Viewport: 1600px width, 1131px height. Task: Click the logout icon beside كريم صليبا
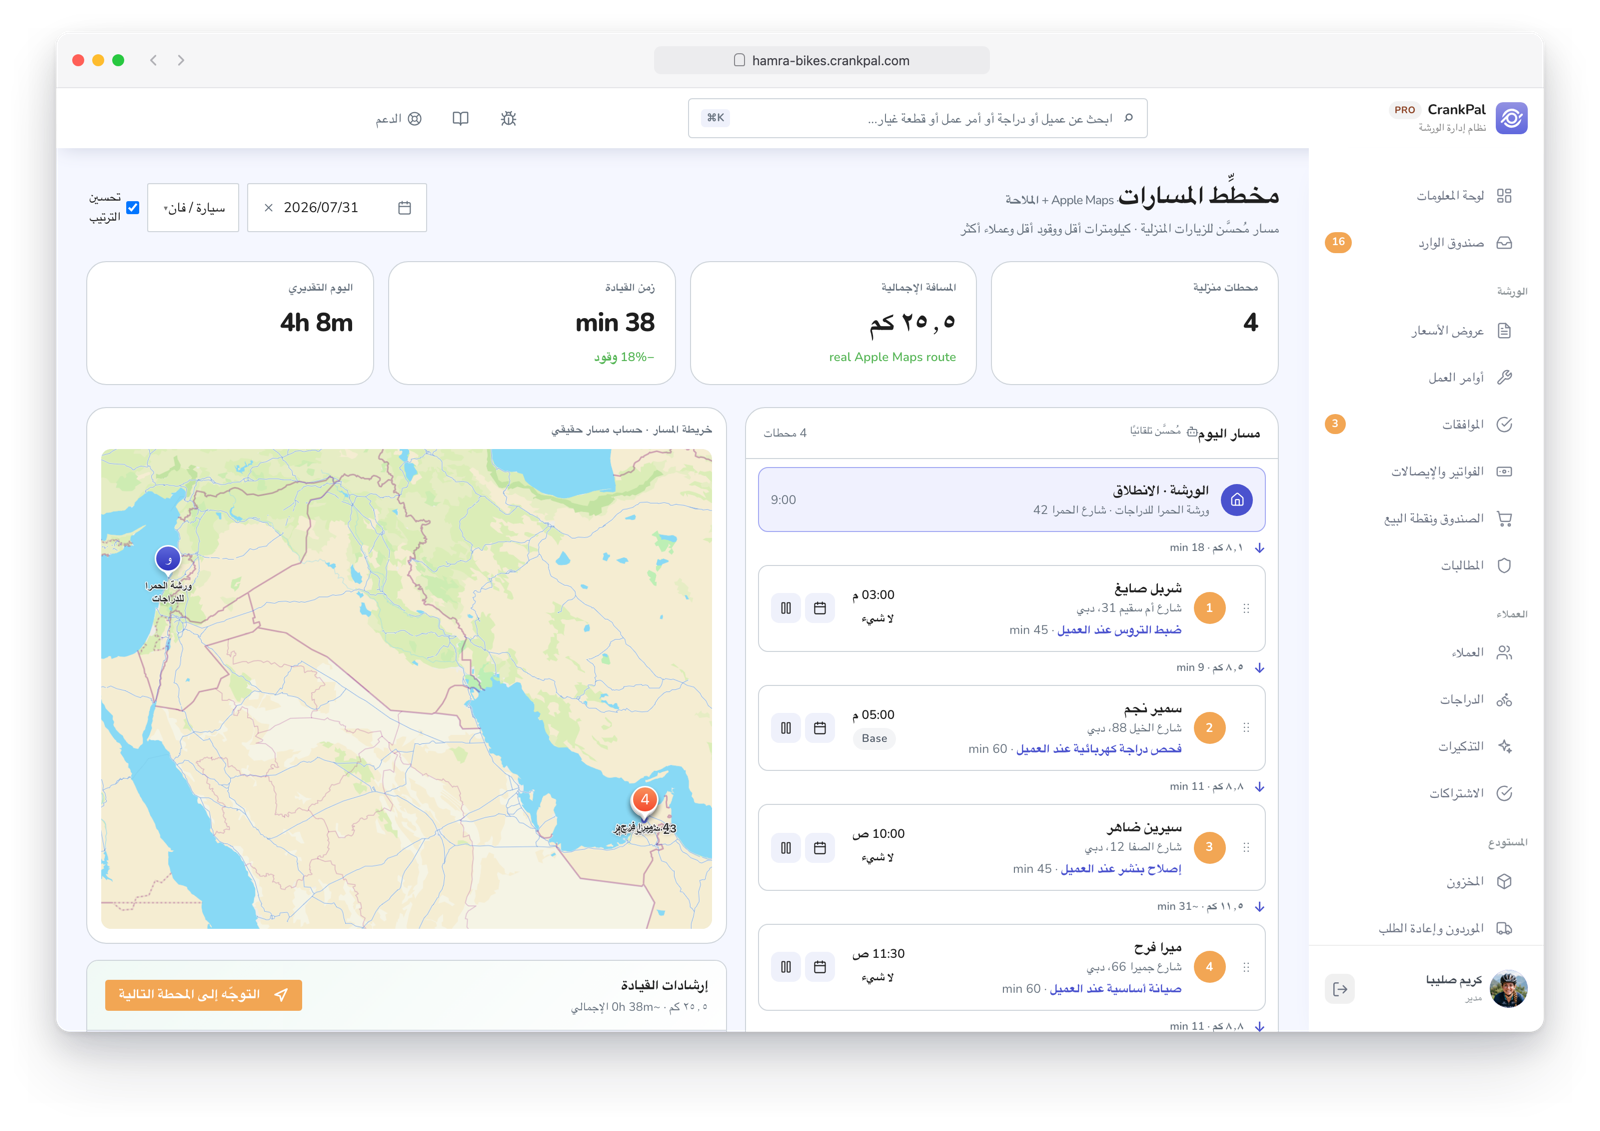[1340, 989]
